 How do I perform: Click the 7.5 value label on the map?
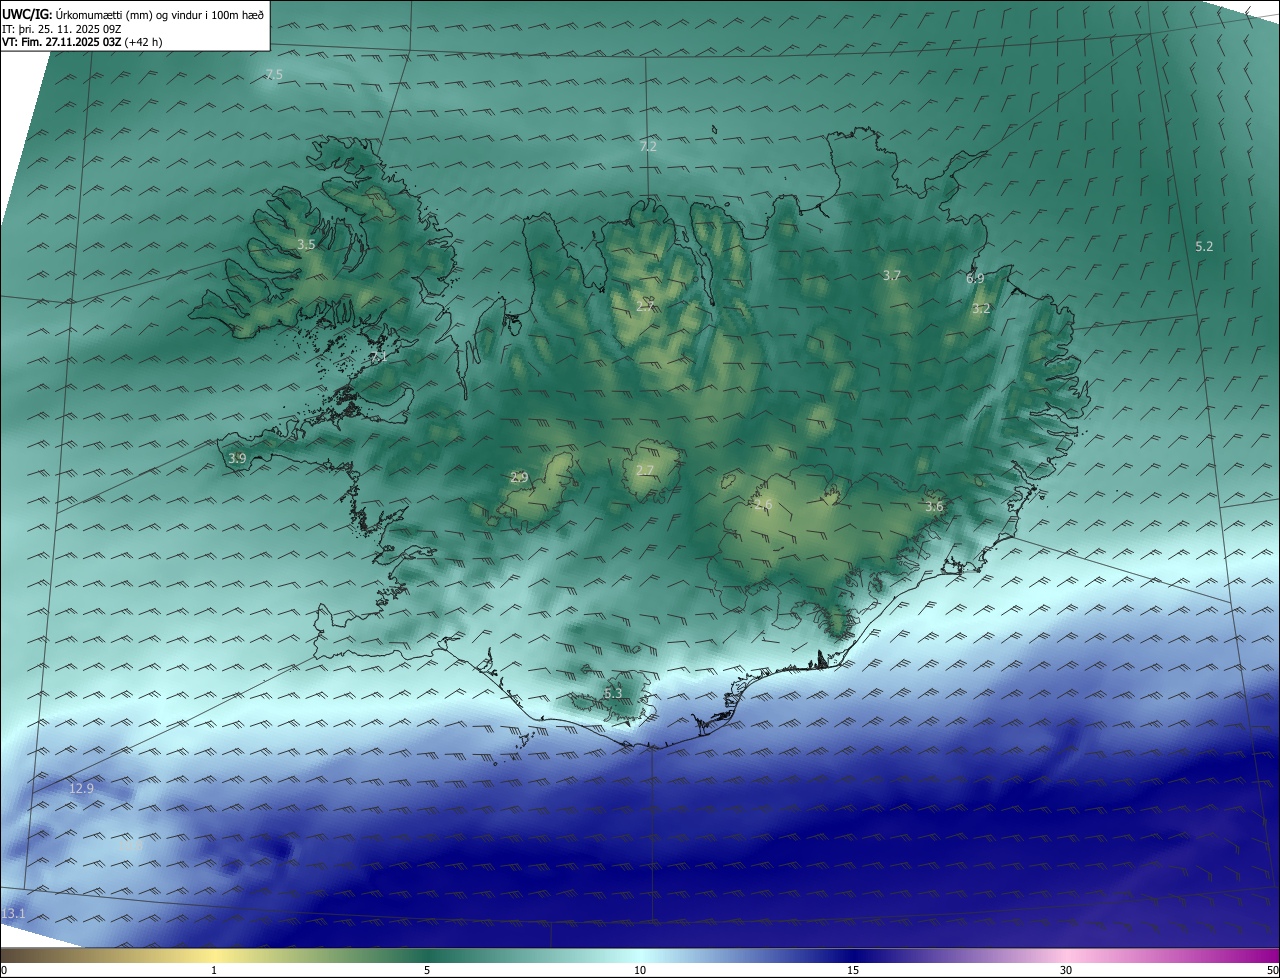[274, 75]
